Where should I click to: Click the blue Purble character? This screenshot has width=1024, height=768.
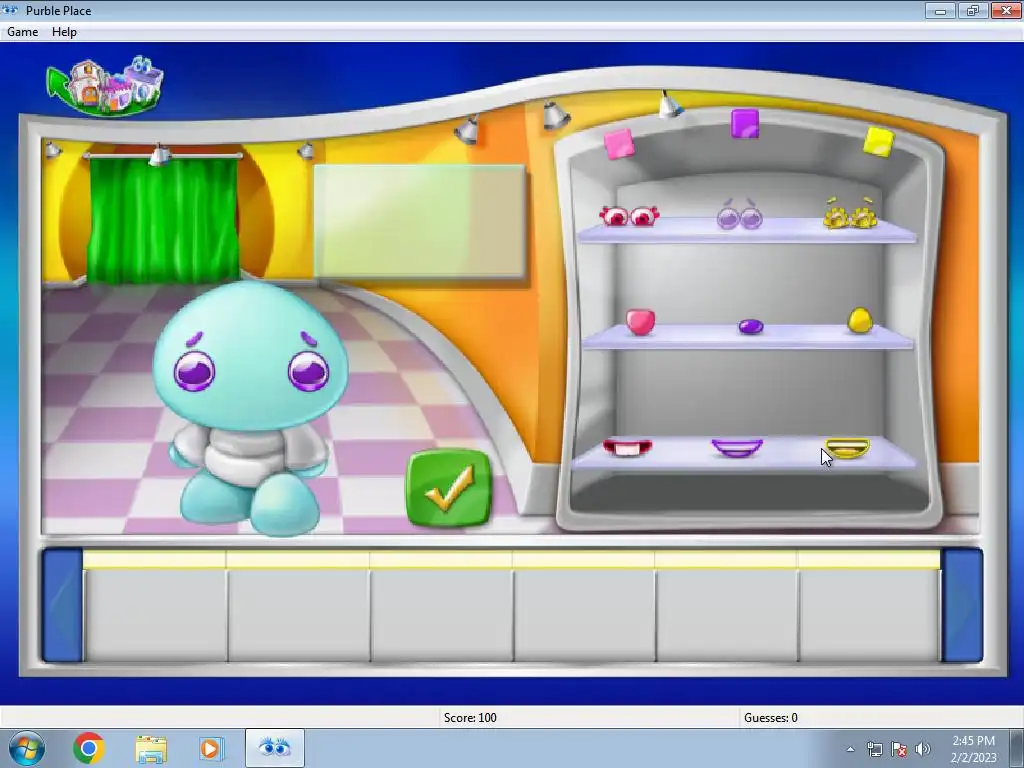click(250, 408)
